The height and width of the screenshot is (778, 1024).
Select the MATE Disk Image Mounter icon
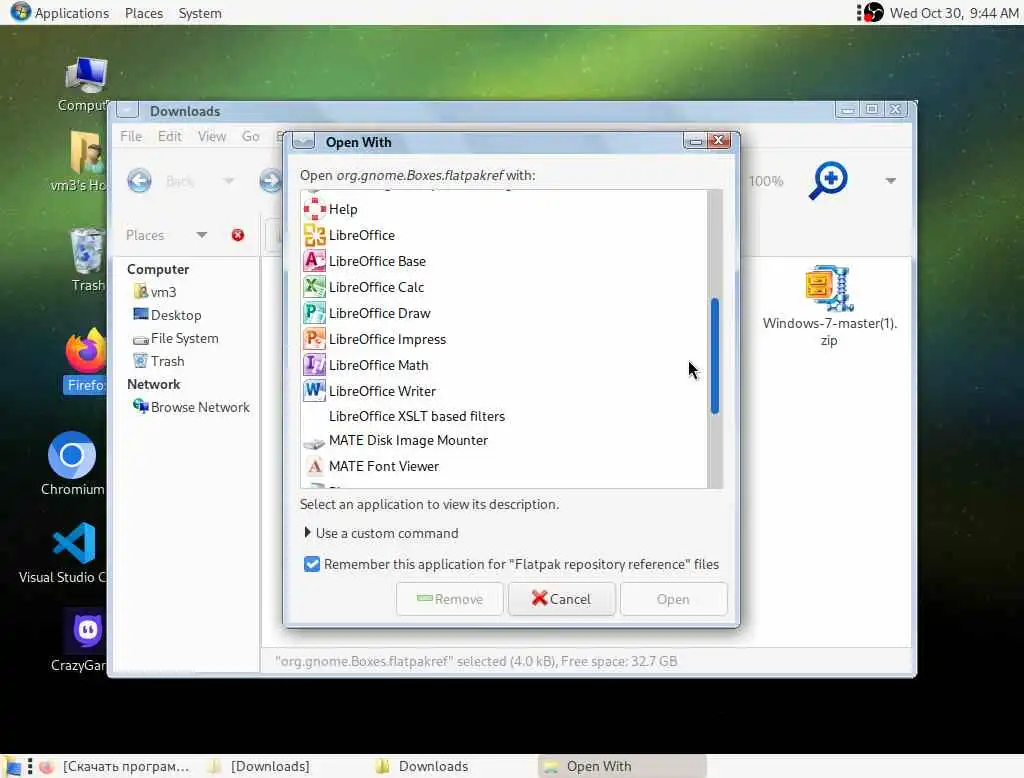click(x=314, y=442)
